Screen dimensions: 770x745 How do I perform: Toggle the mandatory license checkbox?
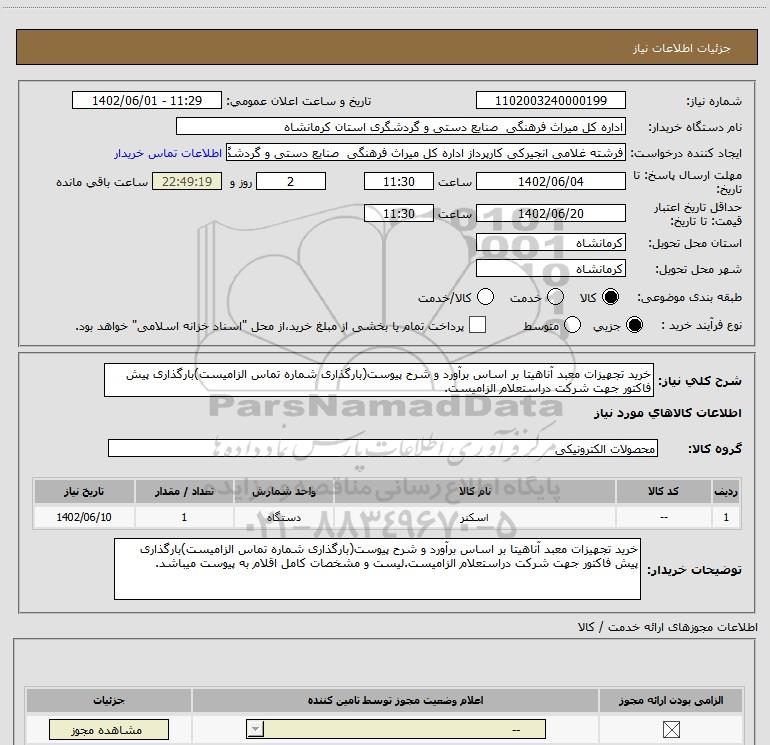click(671, 729)
